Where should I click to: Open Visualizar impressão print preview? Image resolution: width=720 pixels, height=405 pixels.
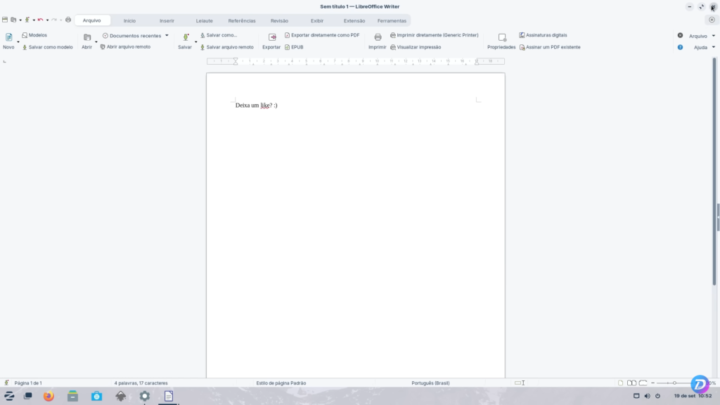tap(416, 47)
